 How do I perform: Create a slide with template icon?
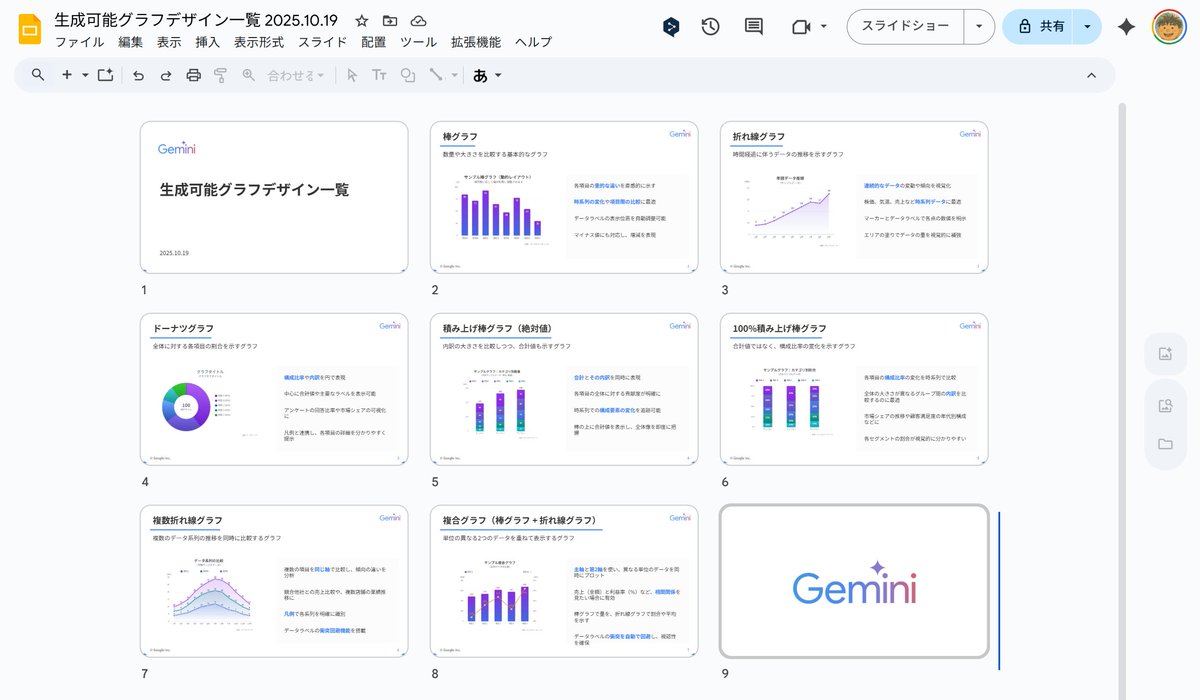105,75
